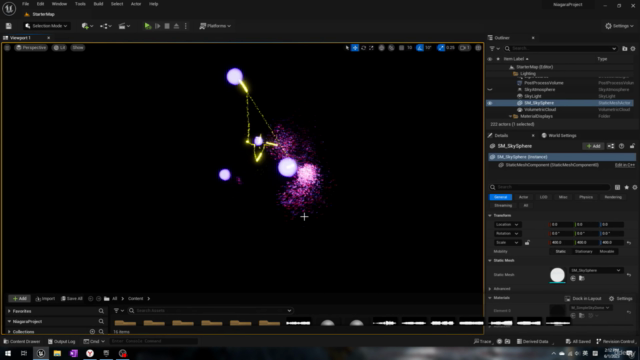Click the Details favorites star icon
Image resolution: width=640 pixels, height=360 pixels.
coord(627,187)
